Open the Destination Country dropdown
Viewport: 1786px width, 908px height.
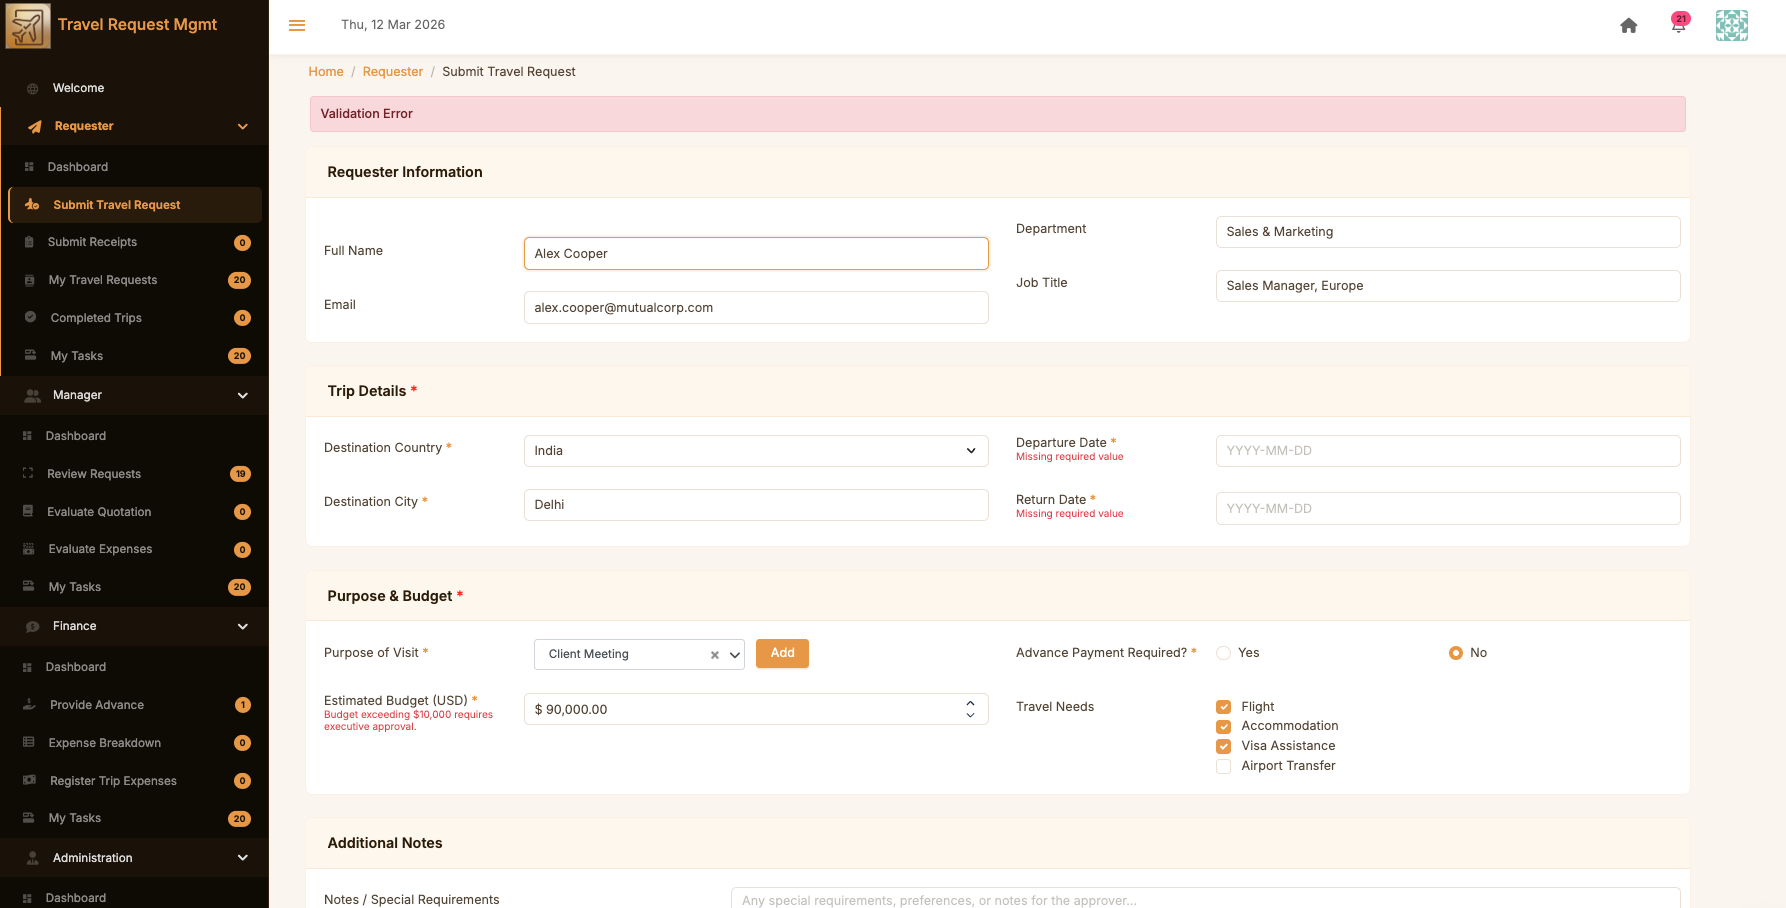tap(755, 451)
